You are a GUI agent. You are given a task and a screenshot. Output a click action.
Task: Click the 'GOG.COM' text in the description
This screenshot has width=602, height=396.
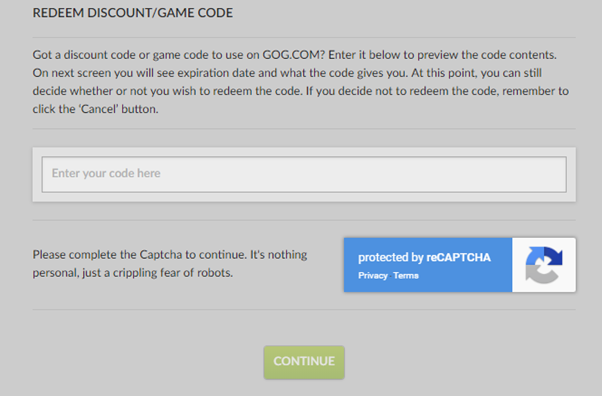coord(291,55)
